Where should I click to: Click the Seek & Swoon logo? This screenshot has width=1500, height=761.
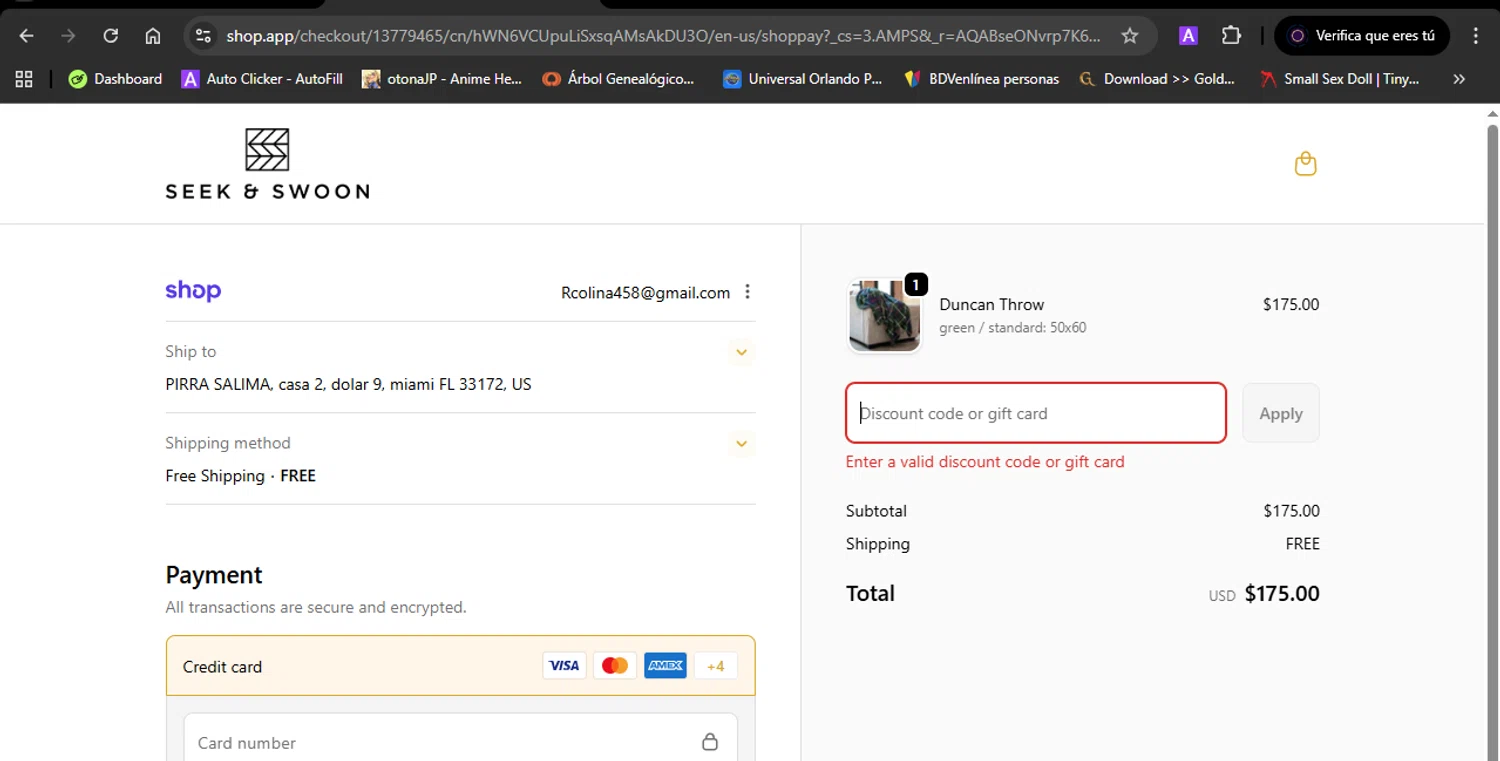pyautogui.click(x=267, y=164)
